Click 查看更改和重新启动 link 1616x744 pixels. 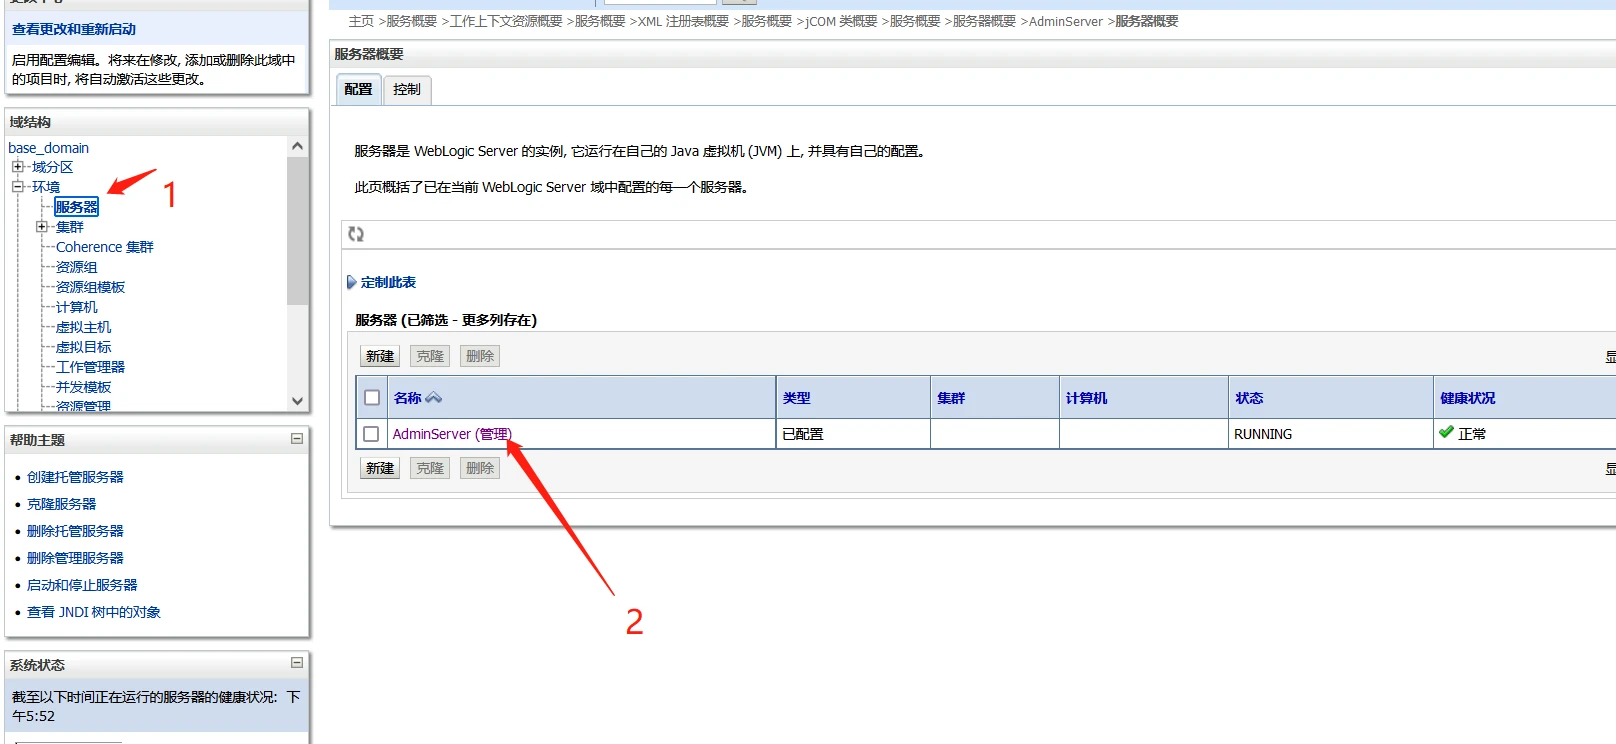(x=74, y=29)
